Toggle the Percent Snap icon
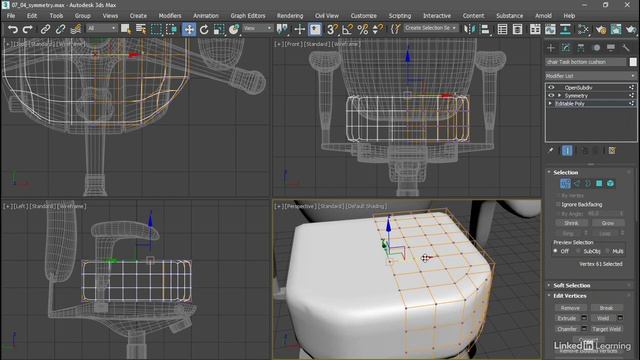Image resolution: width=640 pixels, height=360 pixels. coord(362,29)
